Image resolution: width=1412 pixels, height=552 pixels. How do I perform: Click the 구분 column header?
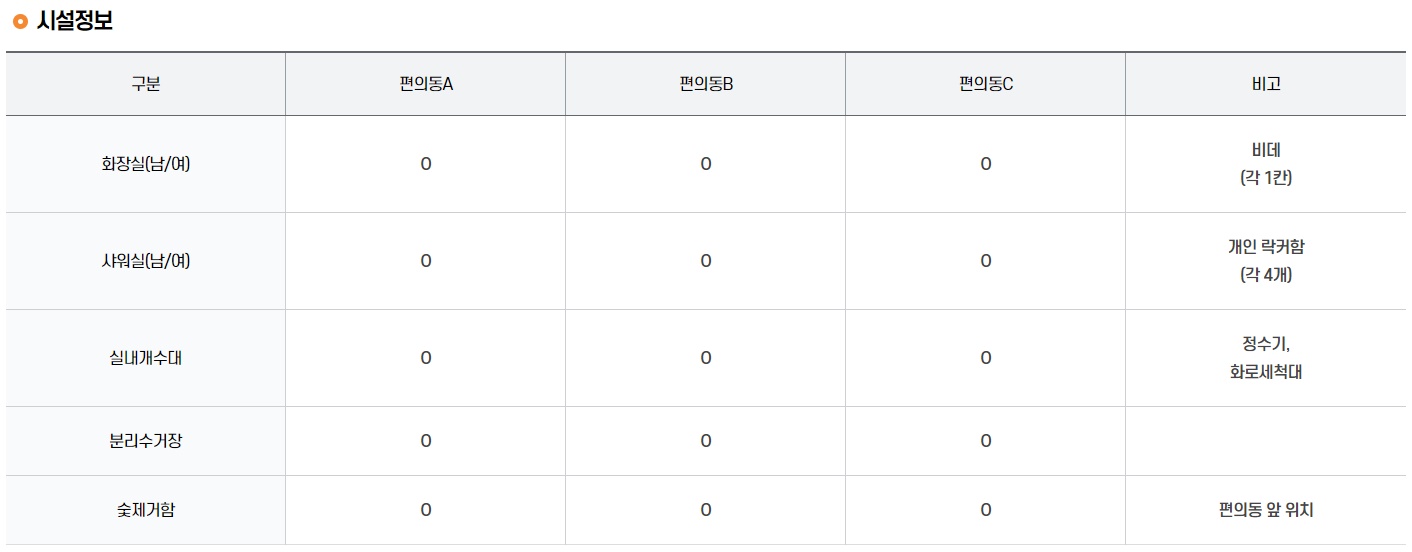(x=146, y=84)
